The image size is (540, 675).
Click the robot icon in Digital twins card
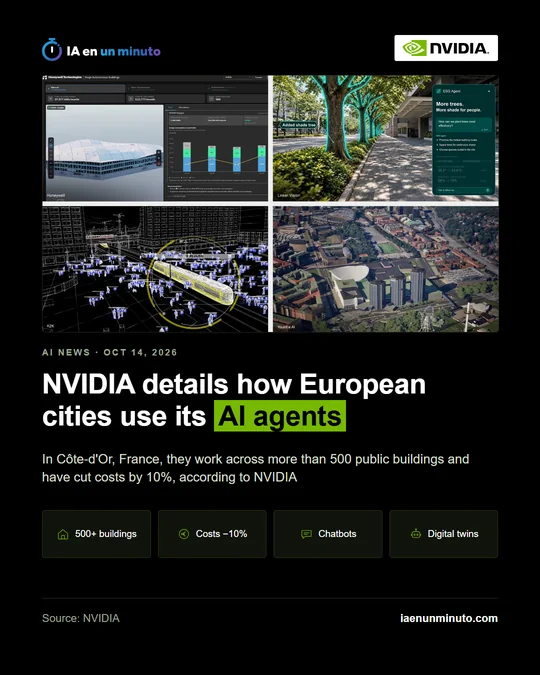pyautogui.click(x=416, y=534)
